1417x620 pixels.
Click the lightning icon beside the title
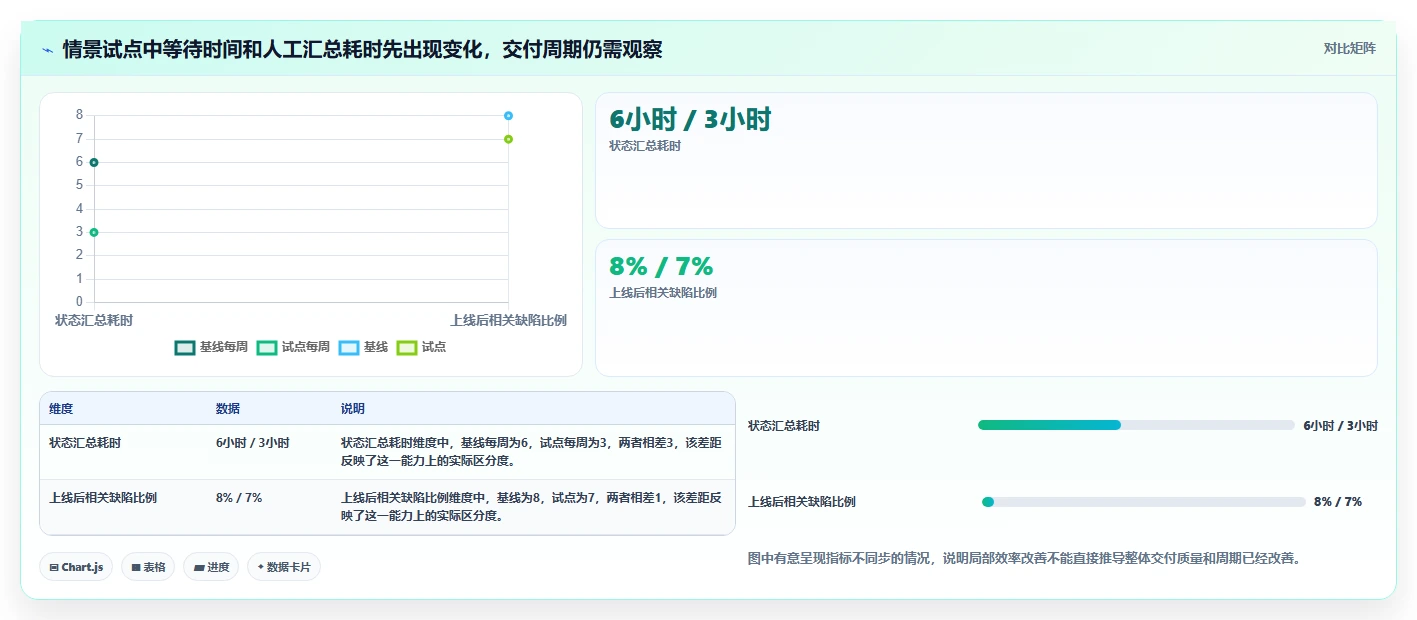(x=47, y=50)
